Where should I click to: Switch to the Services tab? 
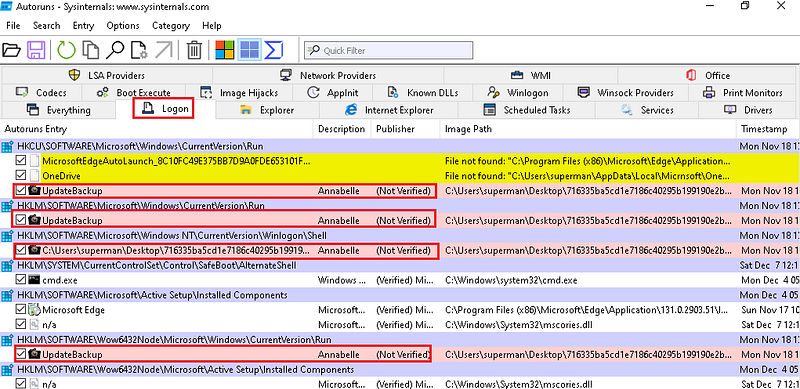647,110
